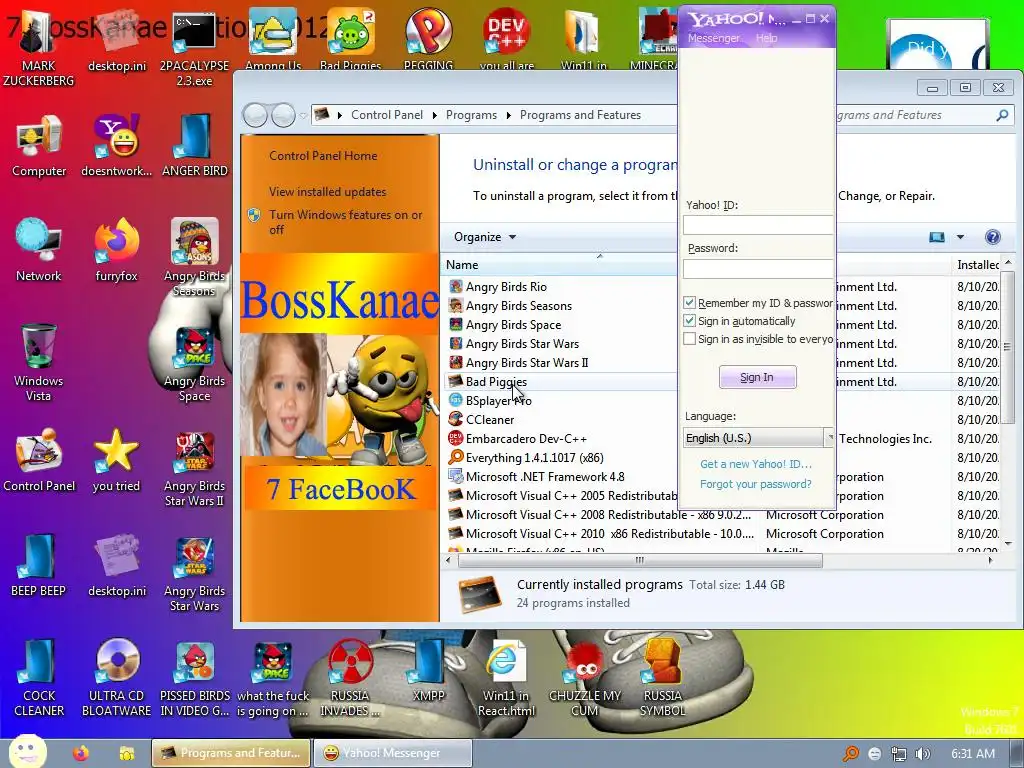Select the doesntwork Yahoo desktop shortcut
Screen dimensions: 1024x768
[x=116, y=145]
